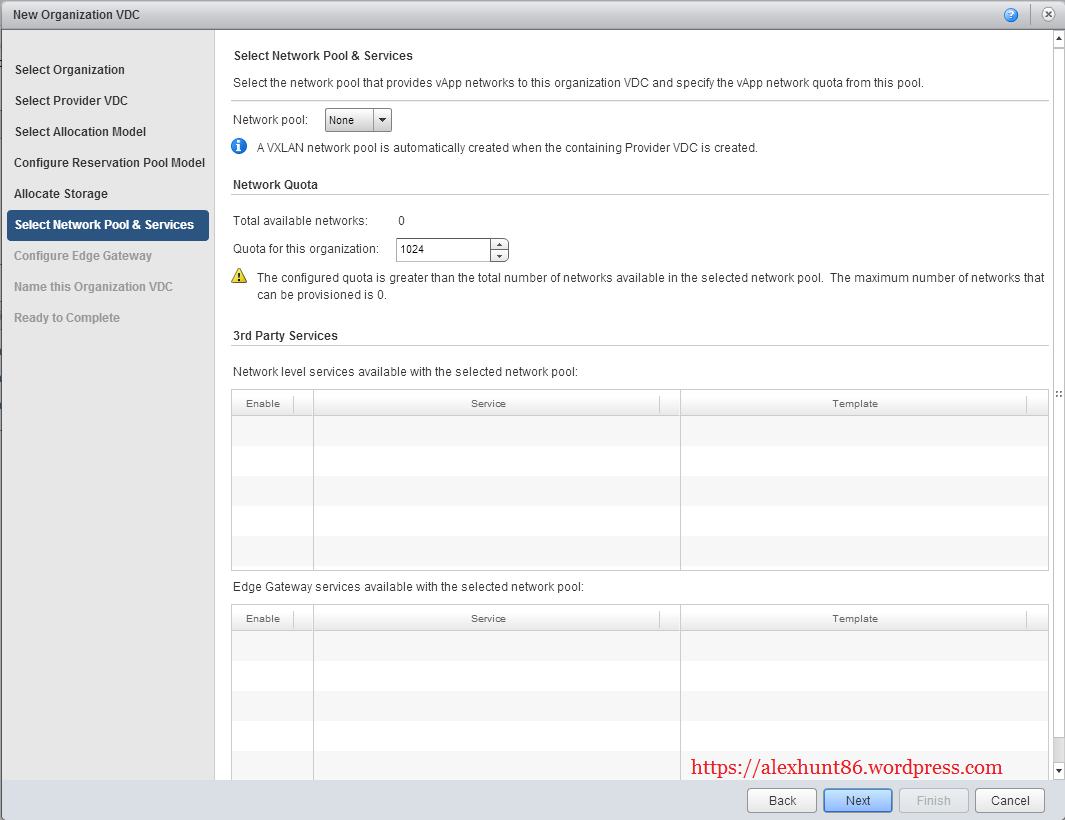Click the help question mark icon

[1011, 15]
